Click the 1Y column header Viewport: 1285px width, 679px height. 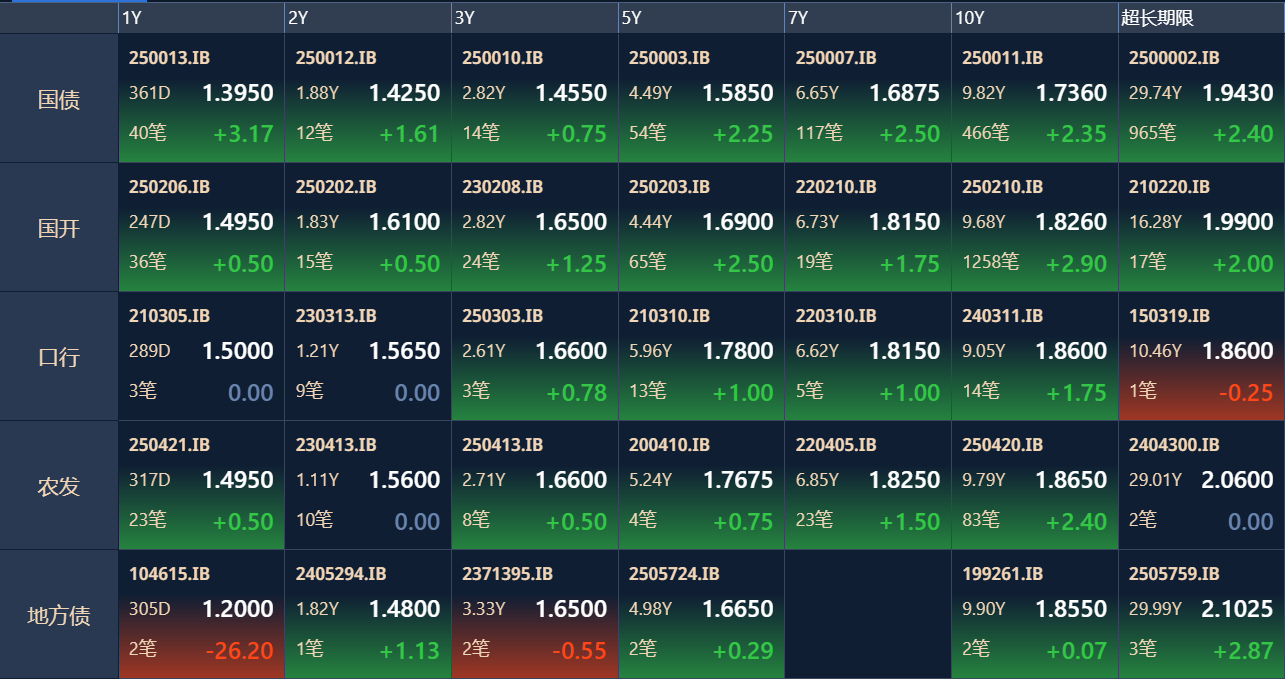(201, 18)
